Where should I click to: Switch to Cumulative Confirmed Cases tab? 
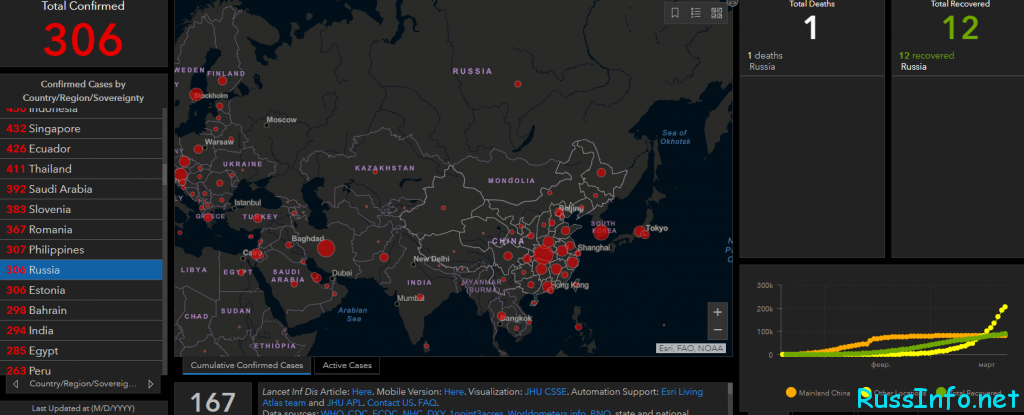point(247,365)
